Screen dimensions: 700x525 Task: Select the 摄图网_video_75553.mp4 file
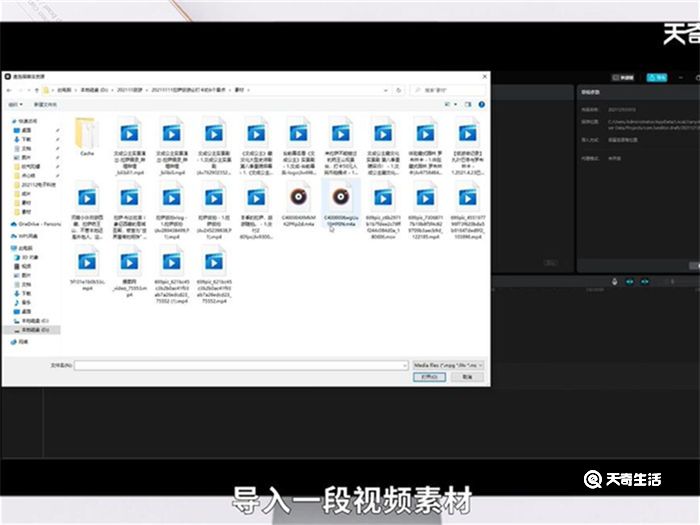(x=129, y=272)
